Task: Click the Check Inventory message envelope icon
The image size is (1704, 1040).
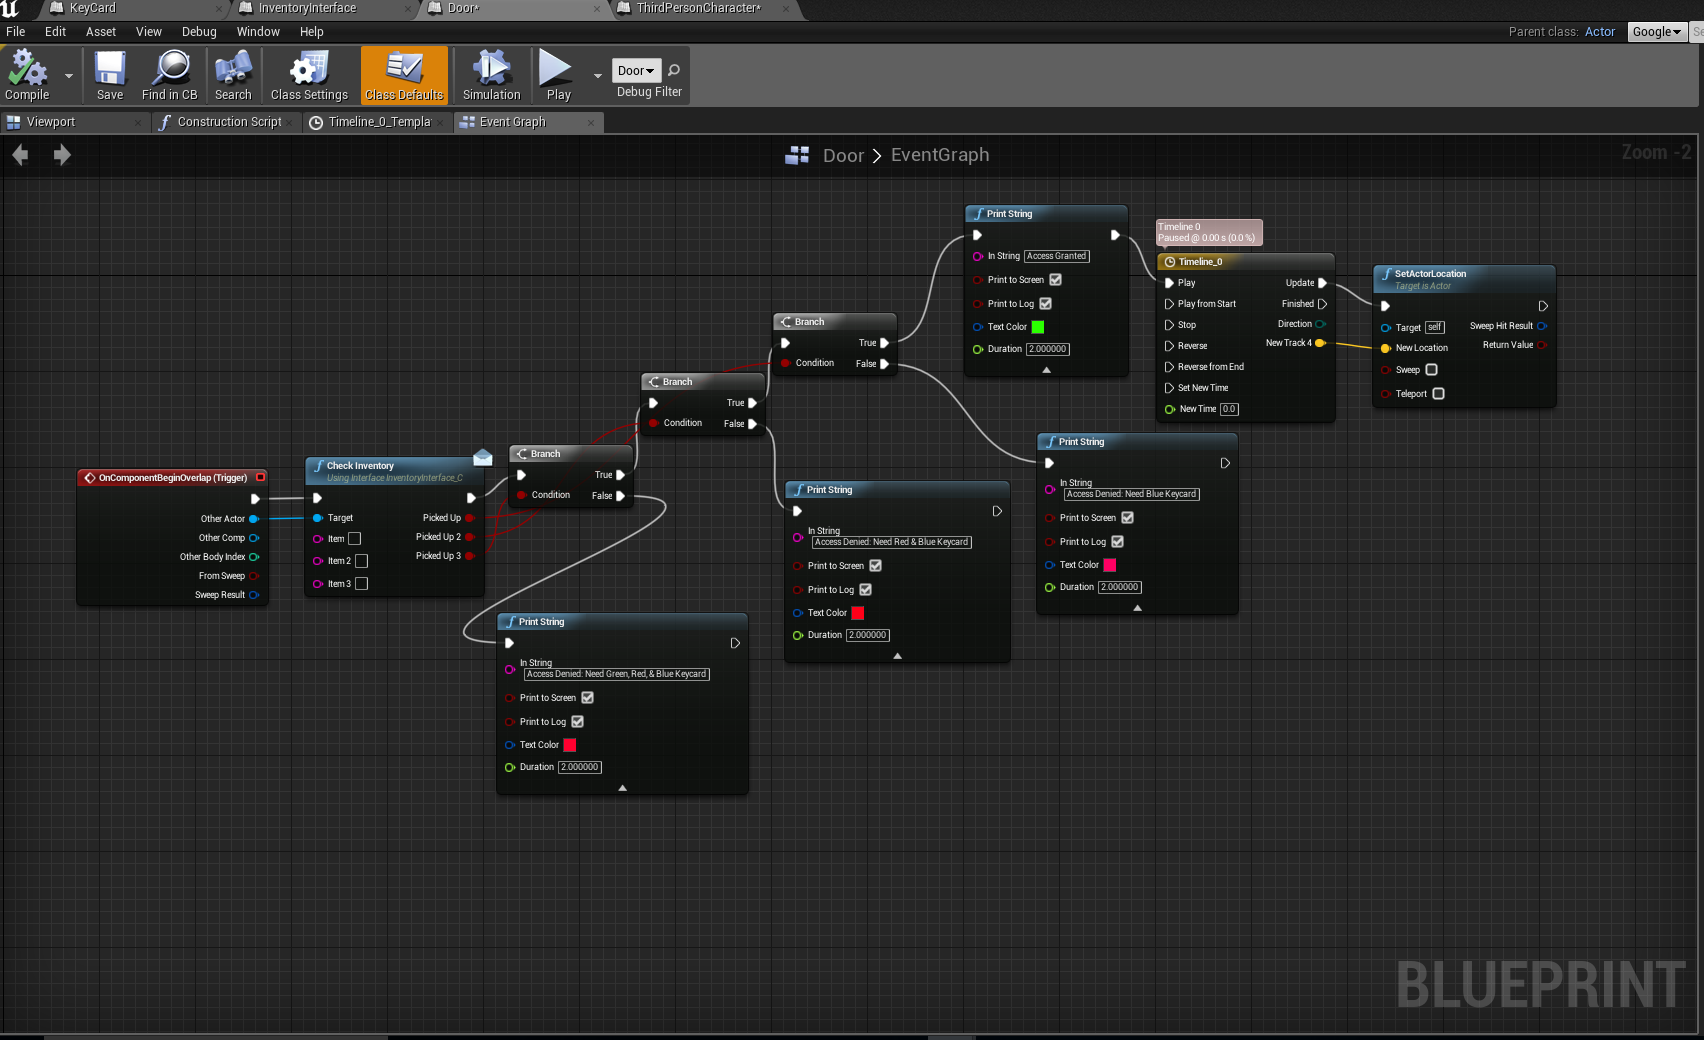Action: [483, 457]
